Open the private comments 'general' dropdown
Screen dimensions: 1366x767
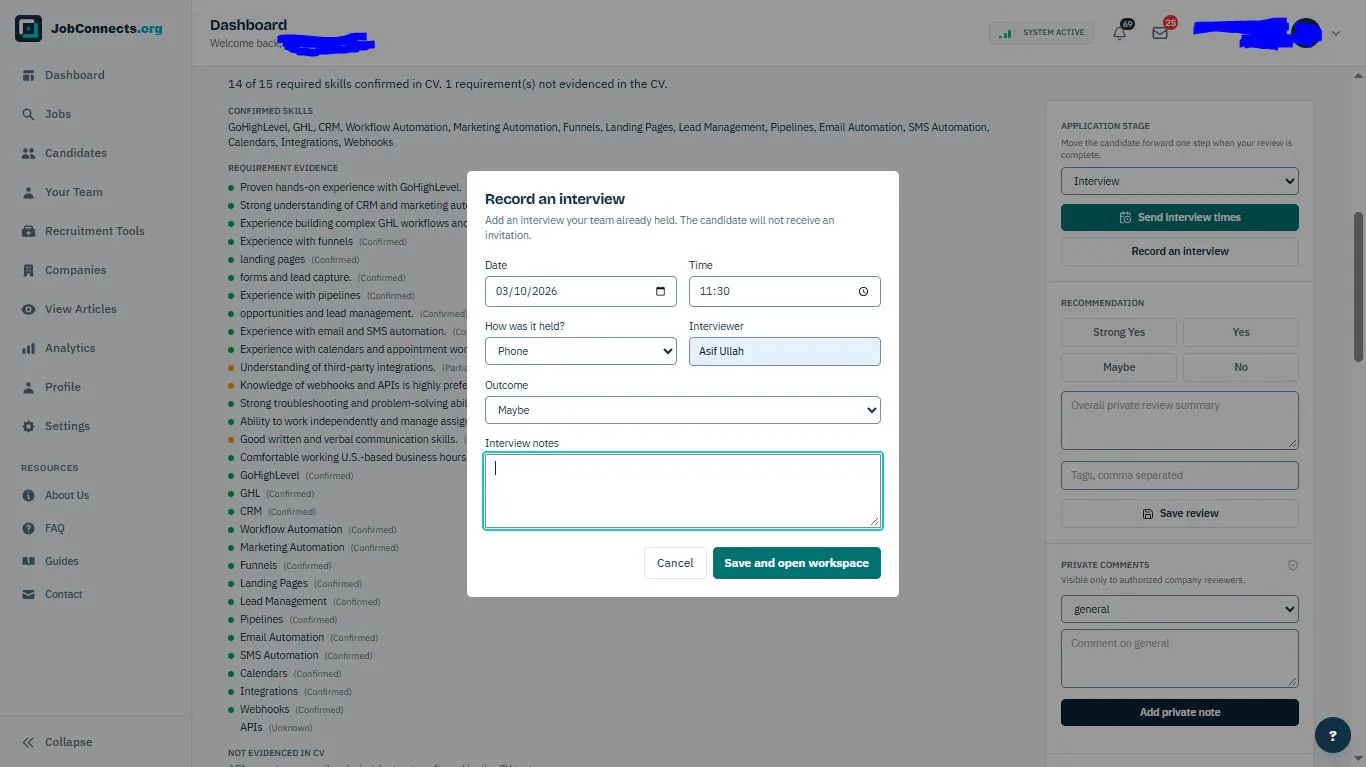(1180, 609)
